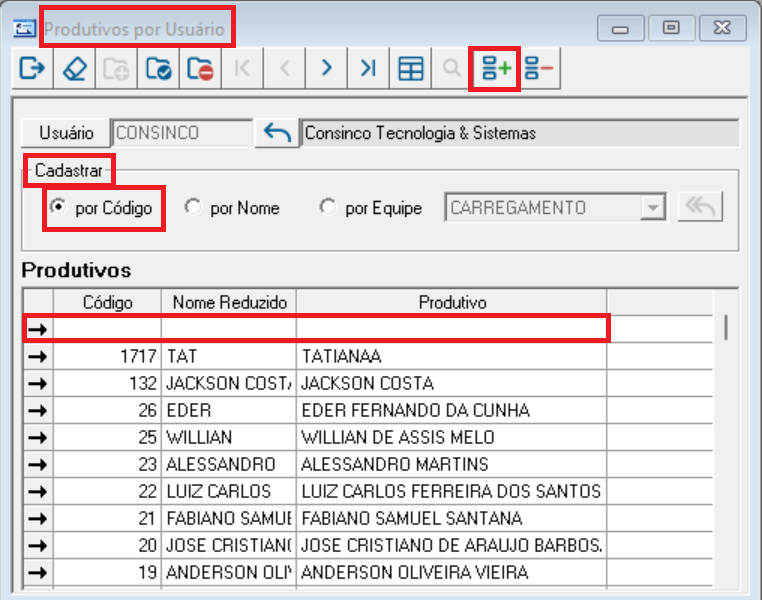This screenshot has height=600, width=762.
Task: Click code cell 21
Action: [x=107, y=519]
